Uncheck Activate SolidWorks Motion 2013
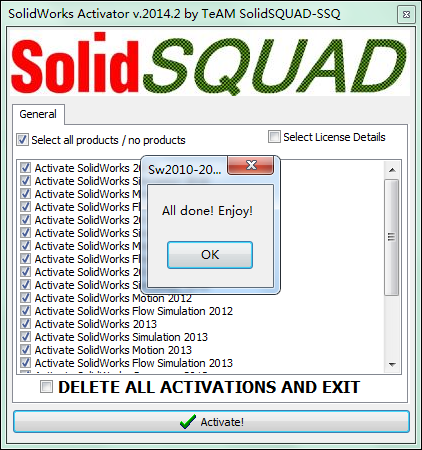 click(x=25, y=350)
